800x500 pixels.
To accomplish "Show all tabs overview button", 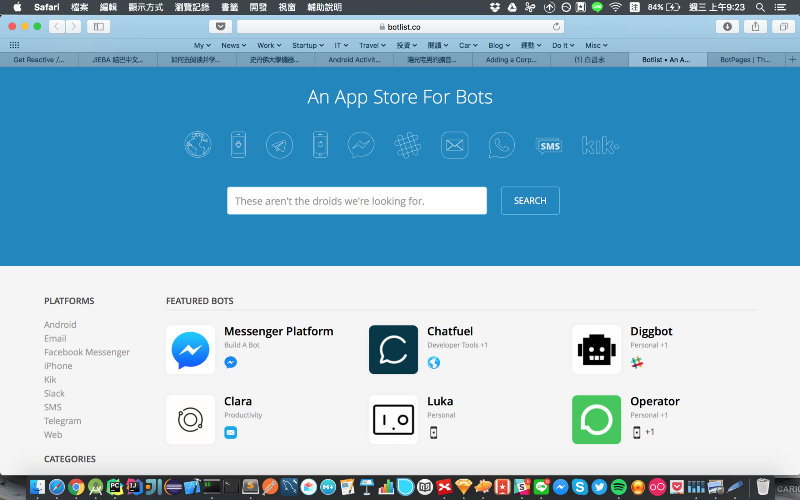I will tap(784, 27).
